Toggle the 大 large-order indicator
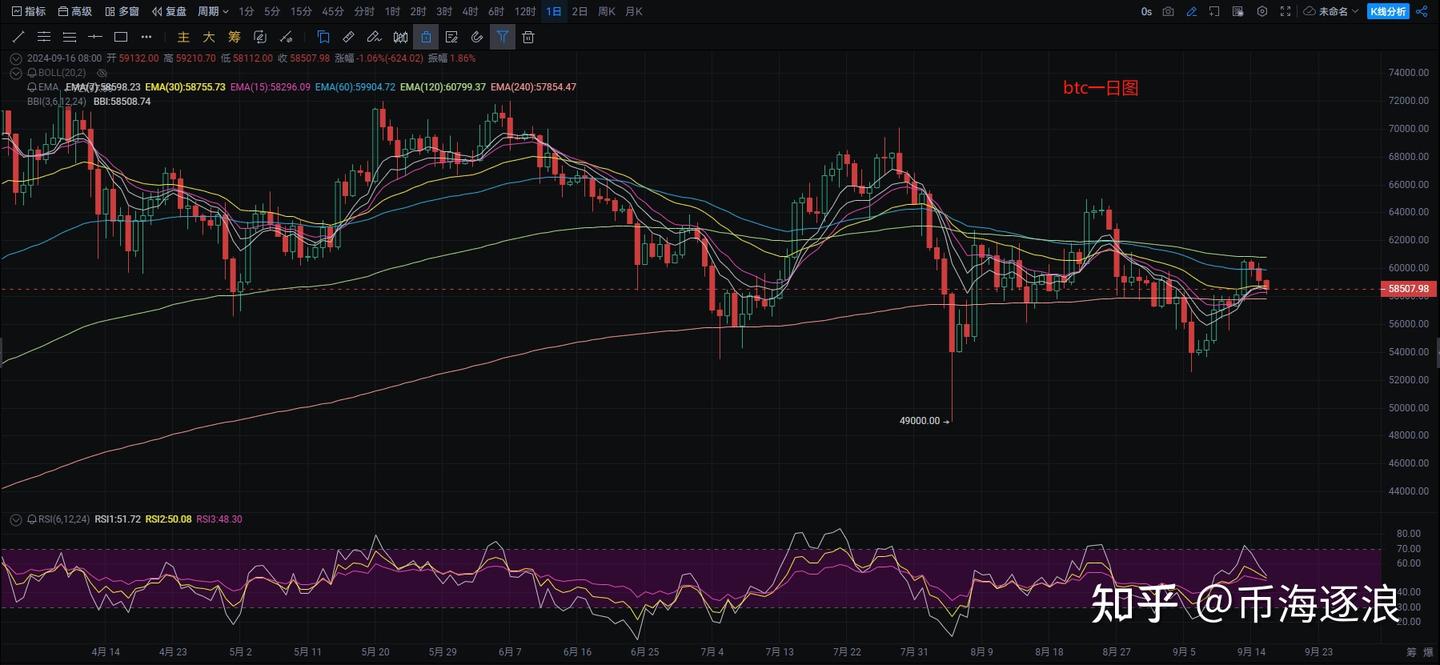 [208, 37]
